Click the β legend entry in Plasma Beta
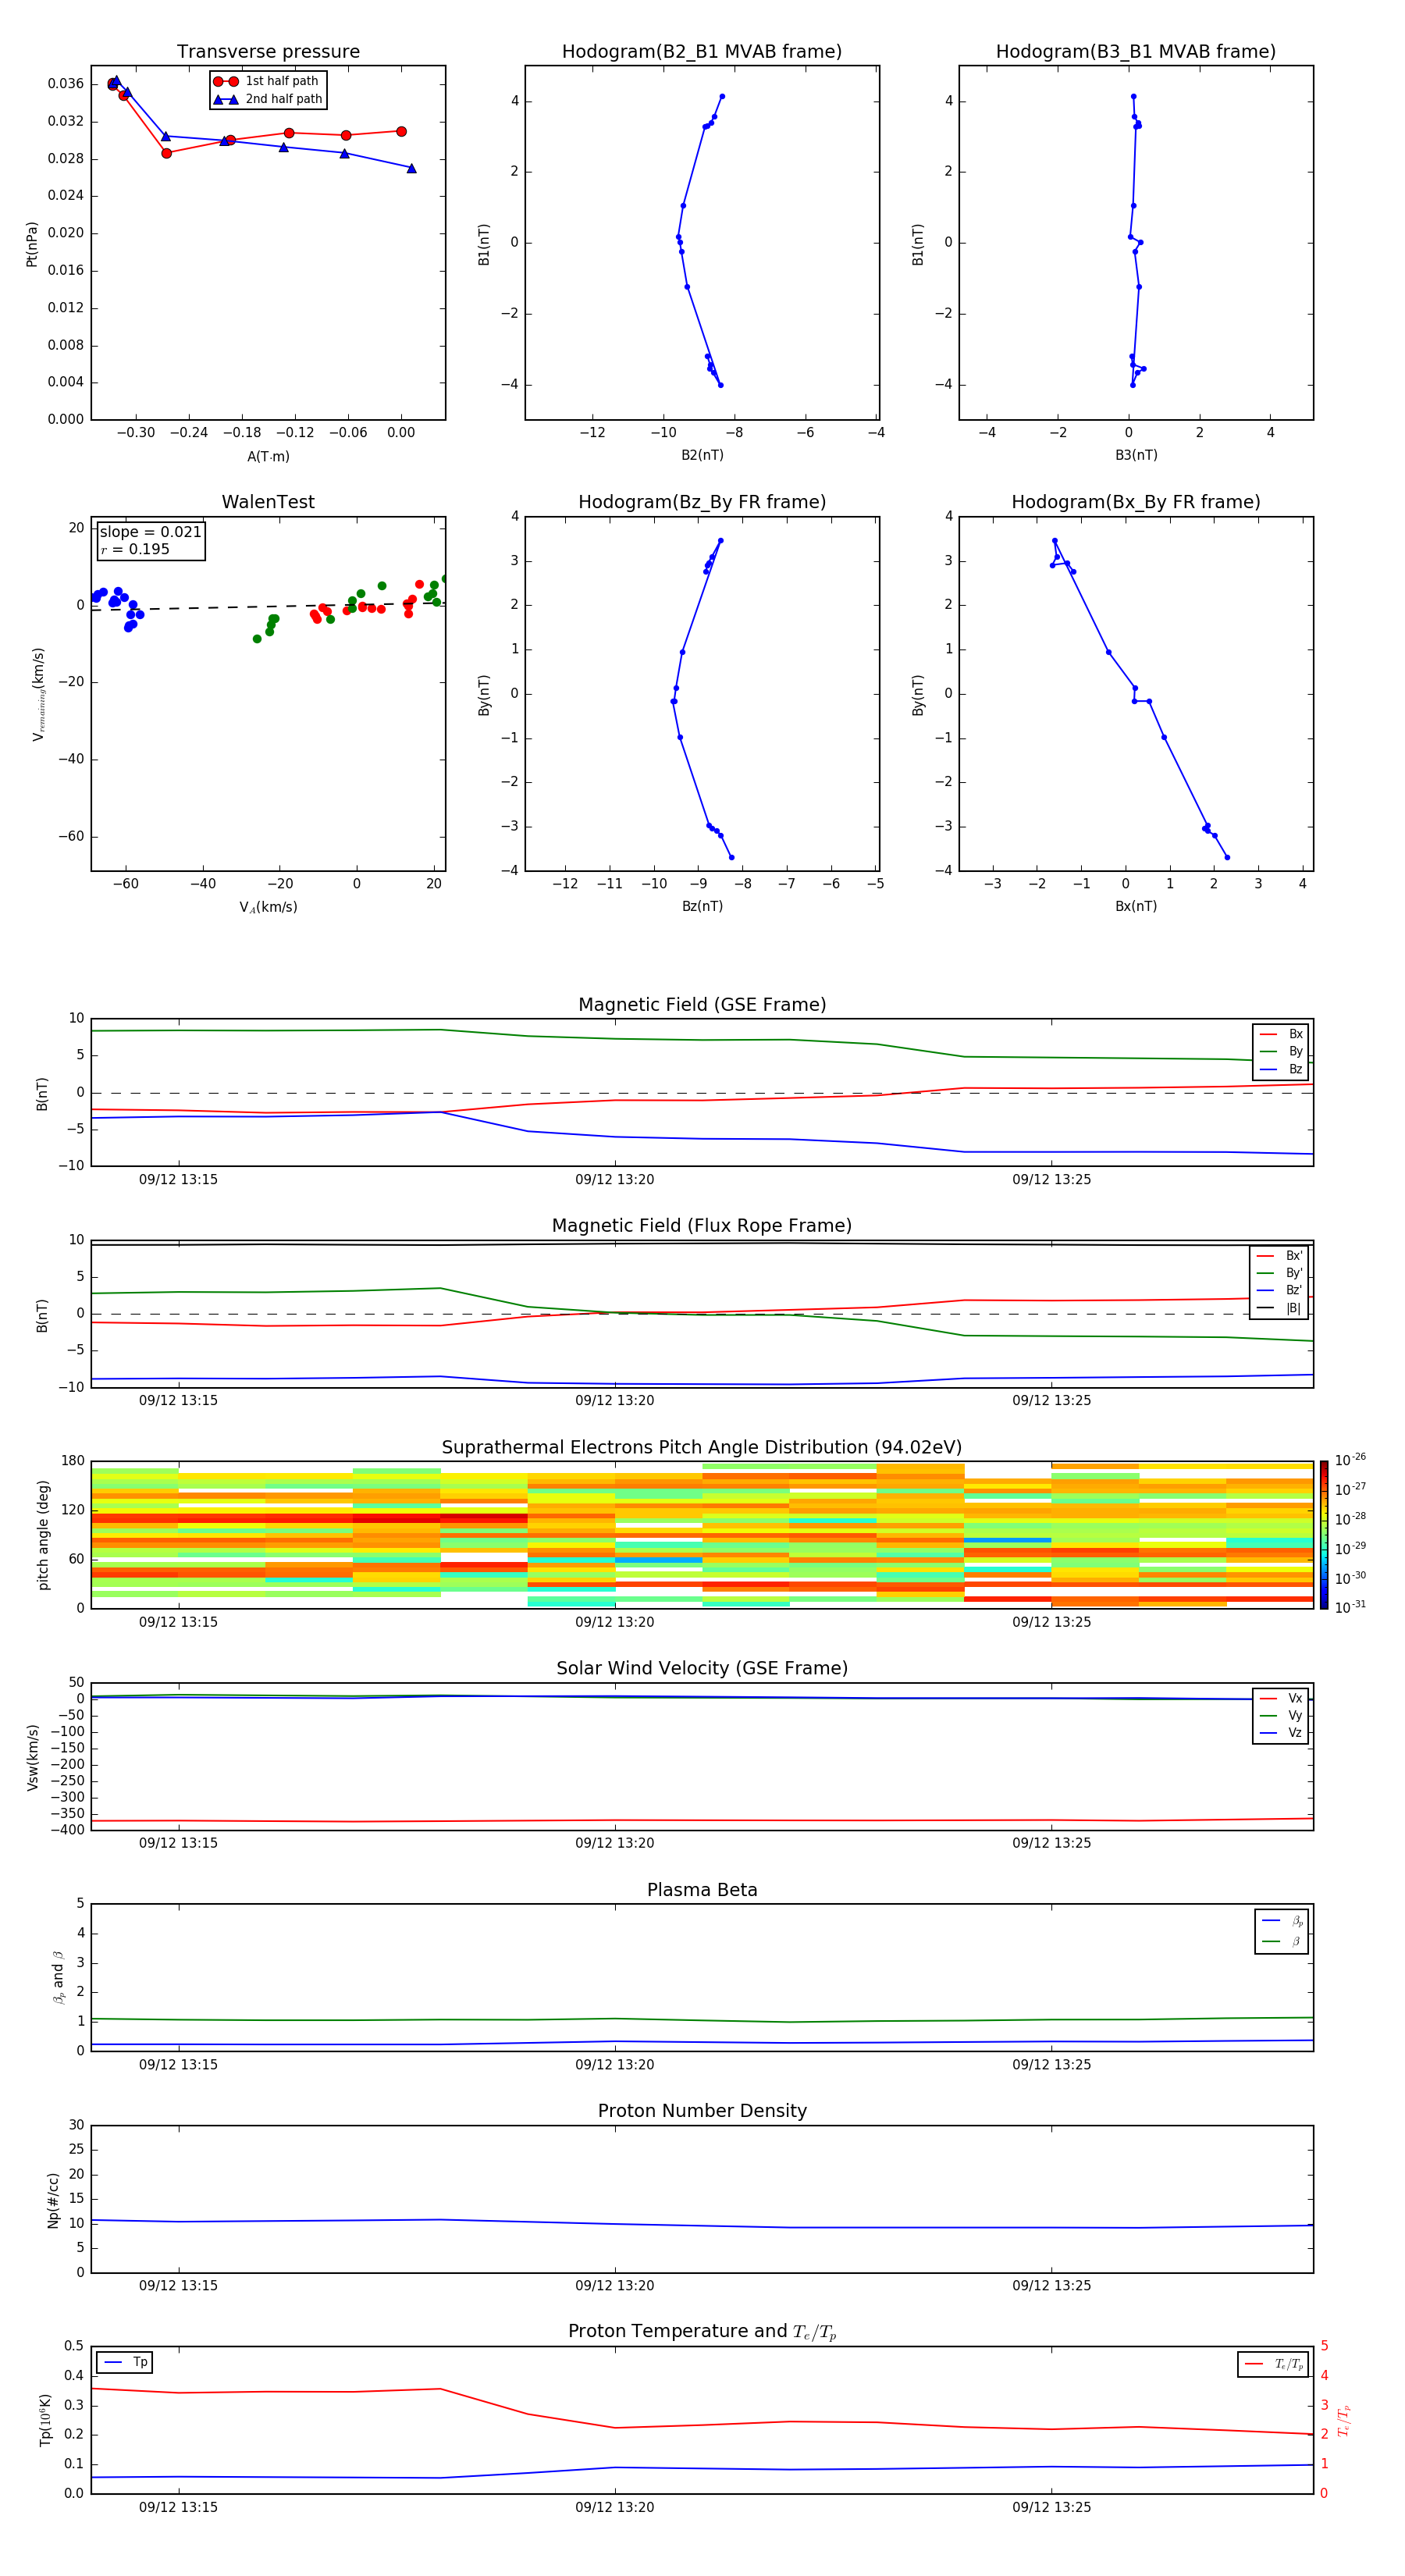 1282,1941
